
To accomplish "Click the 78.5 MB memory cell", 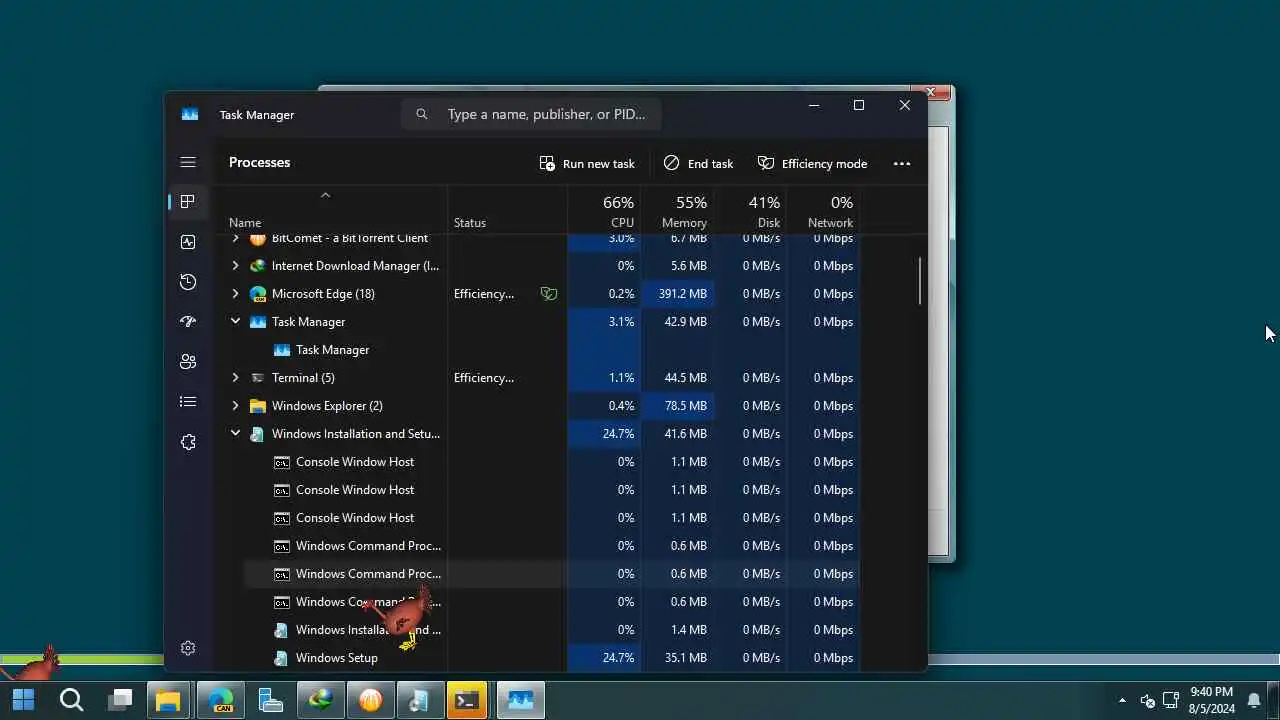I will click(677, 406).
